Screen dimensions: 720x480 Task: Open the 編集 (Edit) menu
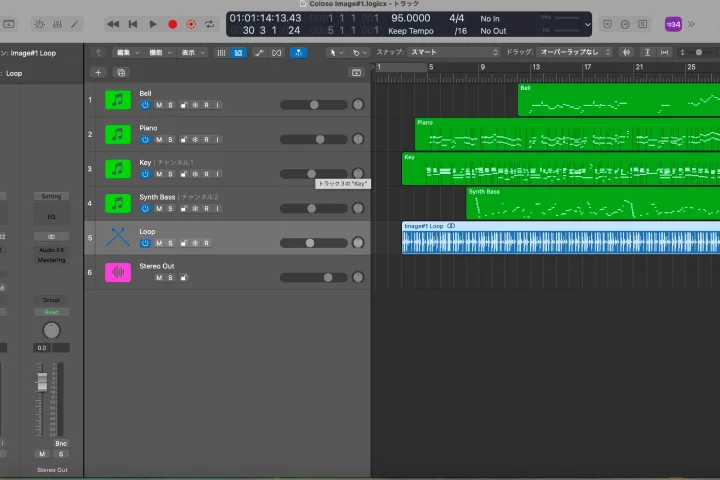point(128,53)
